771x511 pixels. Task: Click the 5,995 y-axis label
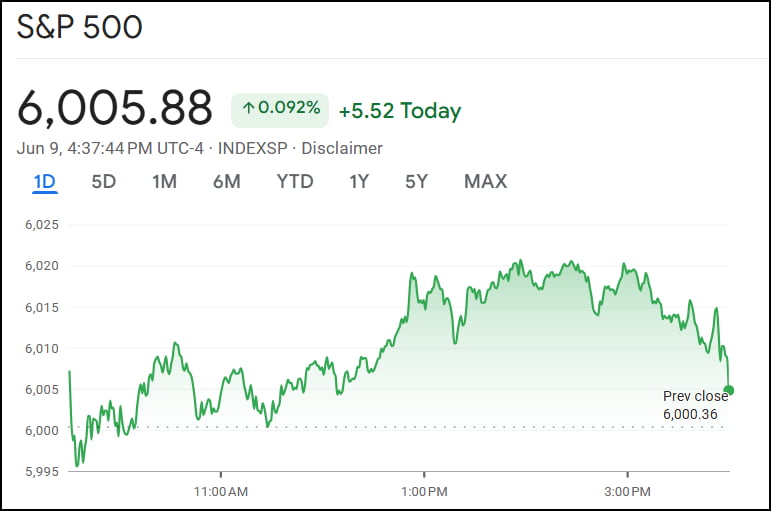coord(42,471)
